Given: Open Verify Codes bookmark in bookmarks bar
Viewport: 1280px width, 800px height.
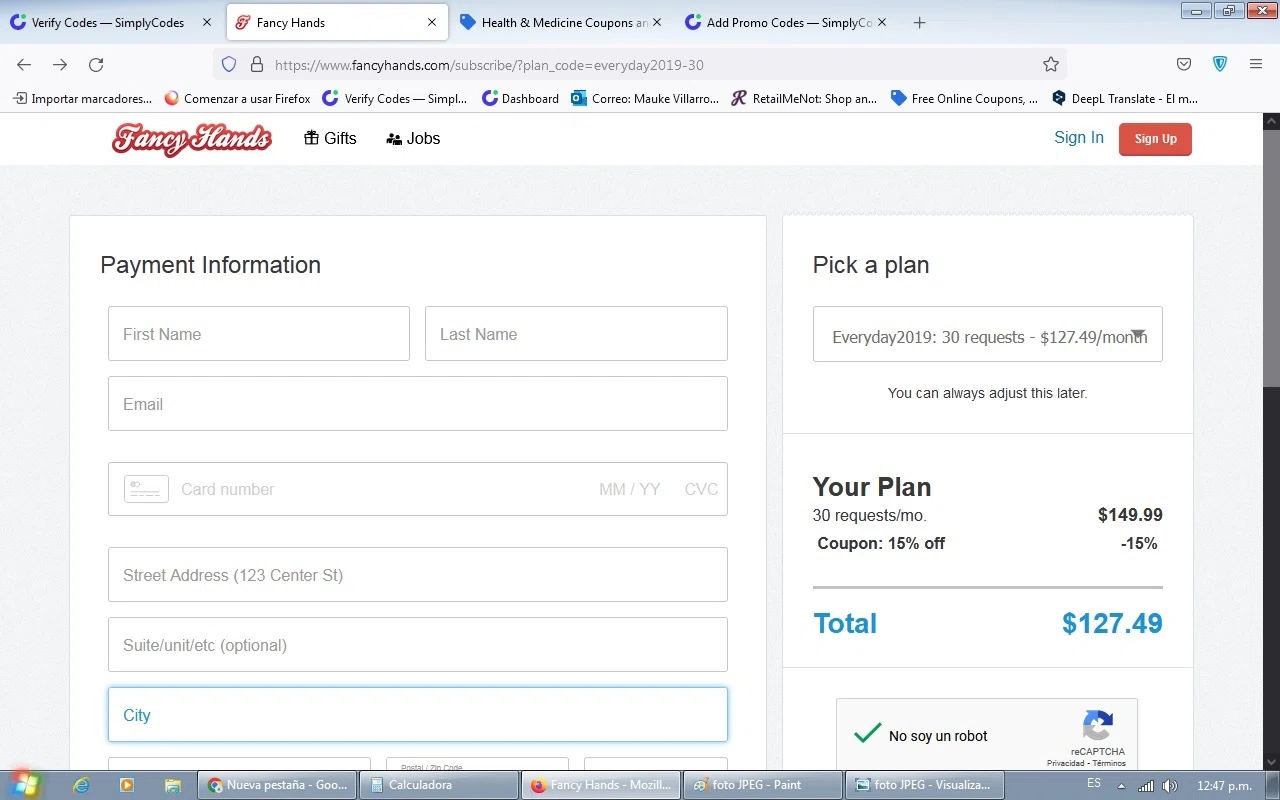Looking at the screenshot, I should pos(394,98).
